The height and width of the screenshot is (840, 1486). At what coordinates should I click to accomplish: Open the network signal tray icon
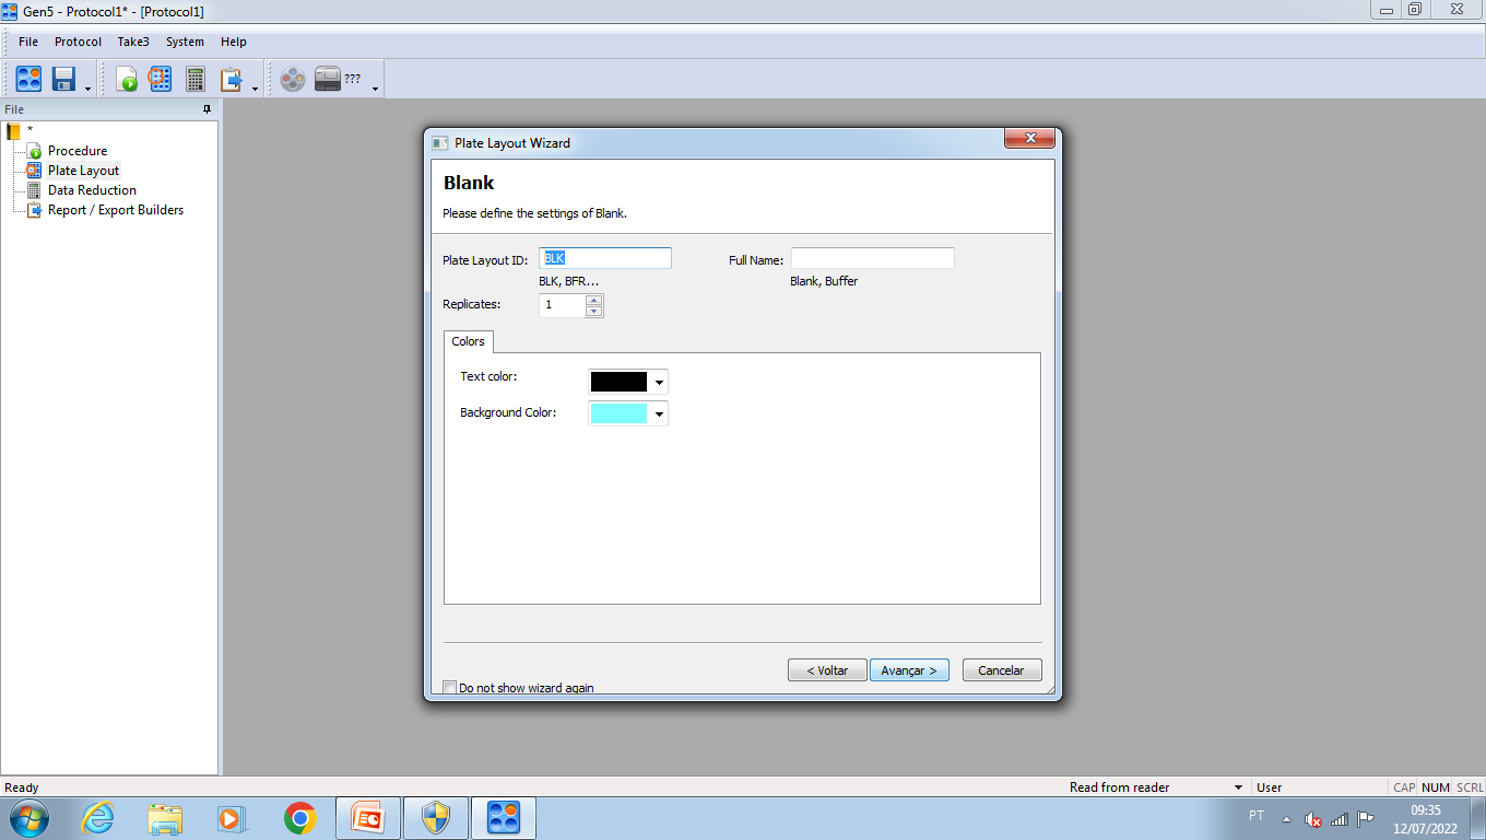tap(1339, 820)
